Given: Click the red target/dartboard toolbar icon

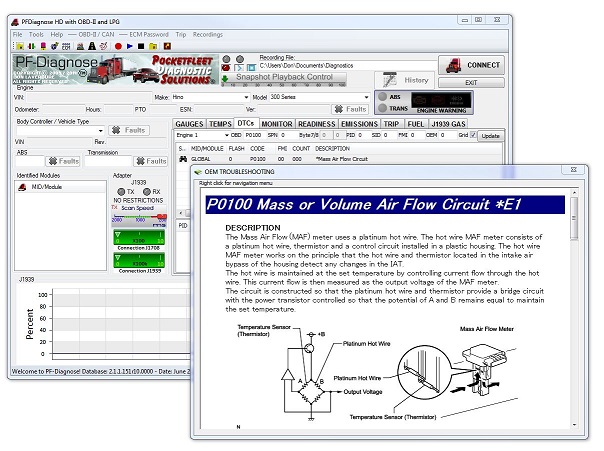Looking at the screenshot, I should point(103,46).
